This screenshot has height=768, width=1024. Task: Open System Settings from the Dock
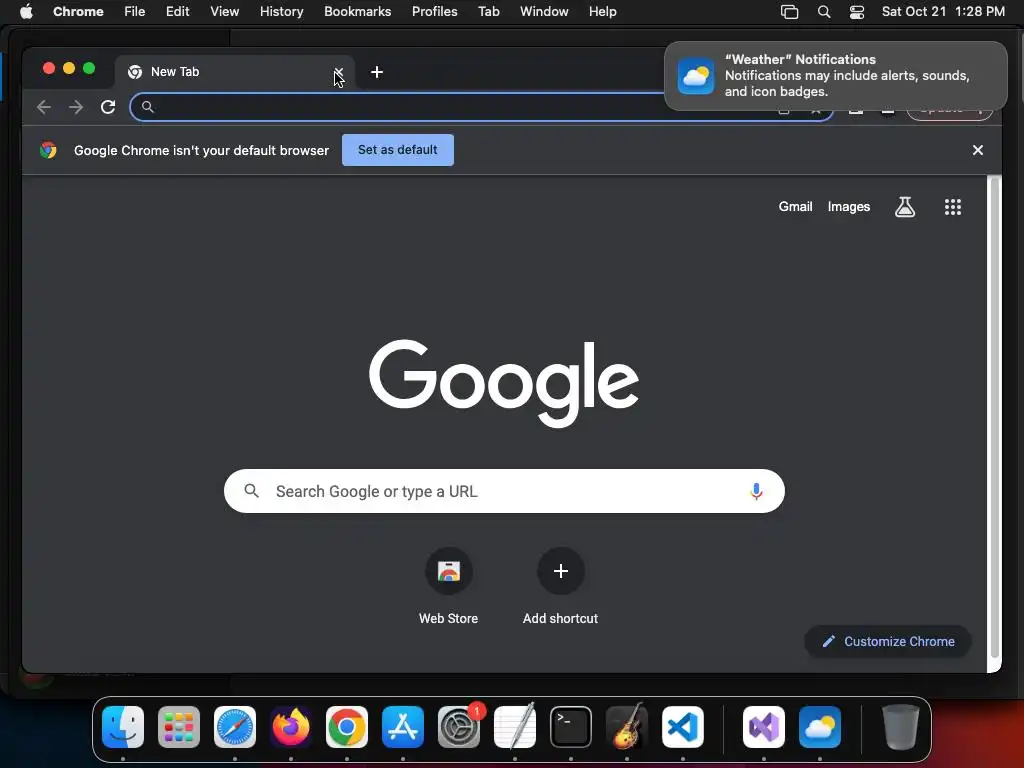click(459, 727)
